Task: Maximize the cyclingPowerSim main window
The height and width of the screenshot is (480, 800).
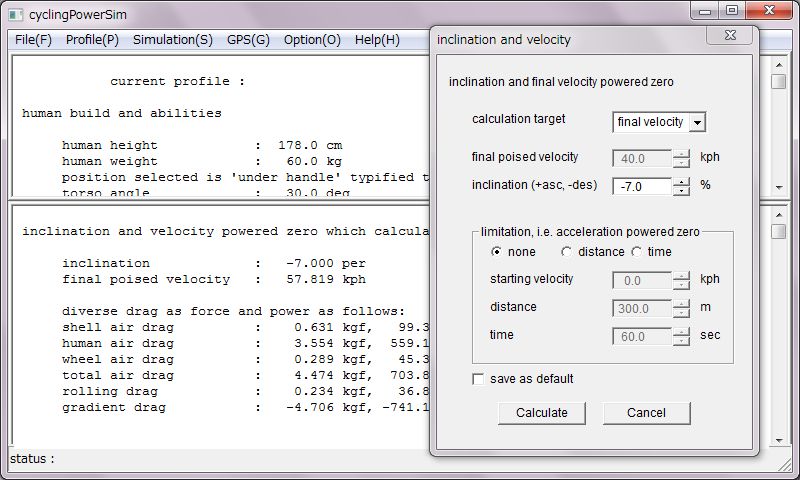Action: [x=732, y=10]
